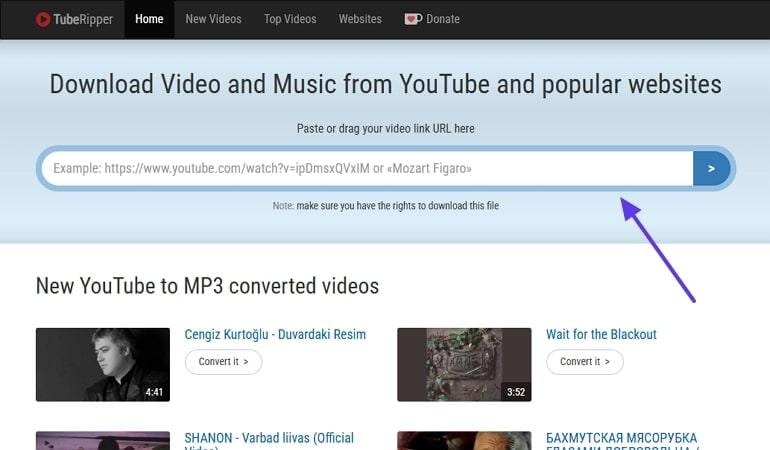Open Wait for the Blackout thumbnail
Image resolution: width=770 pixels, height=450 pixels.
(x=464, y=365)
